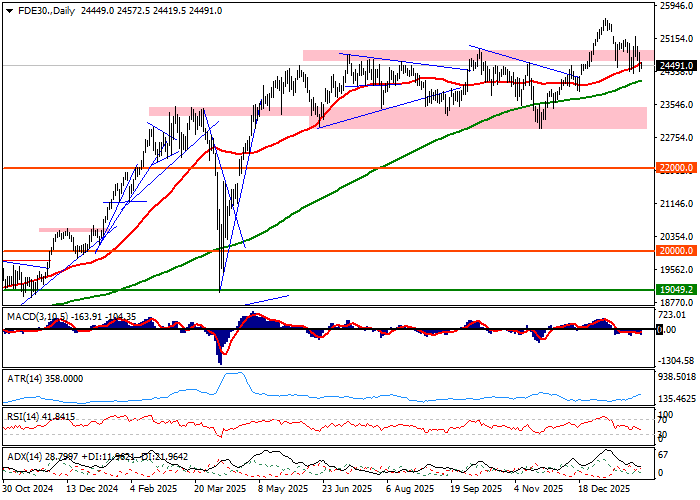The width and height of the screenshot is (700, 500).
Task: Click the orange 22000.0 price level label
Action: (x=677, y=168)
